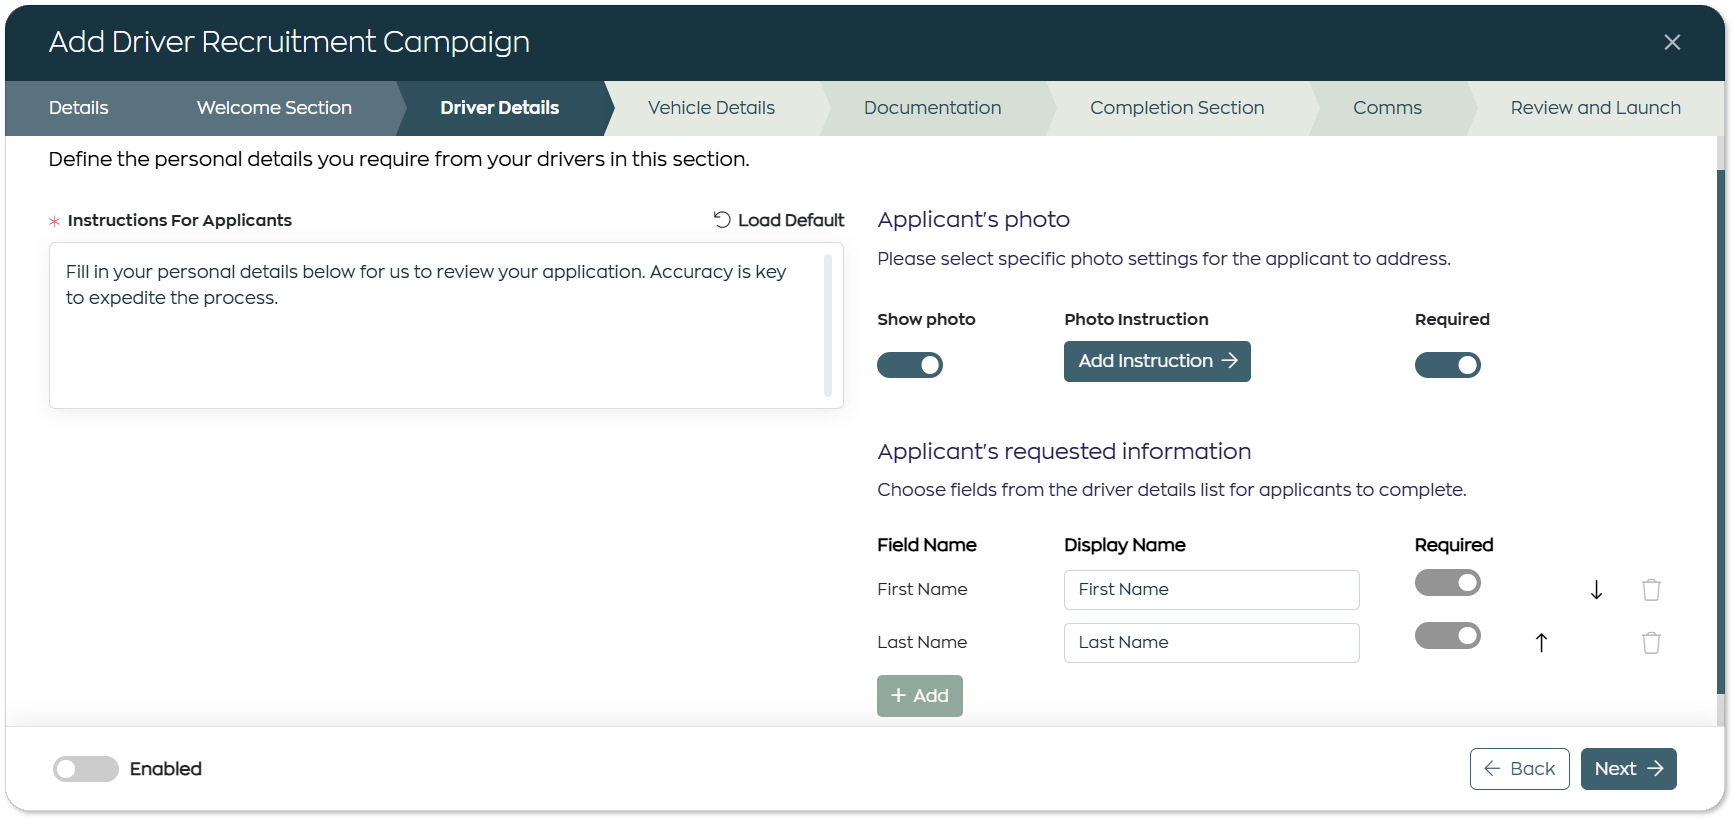Move First Name field down with arrow
This screenshot has width=1735, height=821.
click(x=1596, y=590)
